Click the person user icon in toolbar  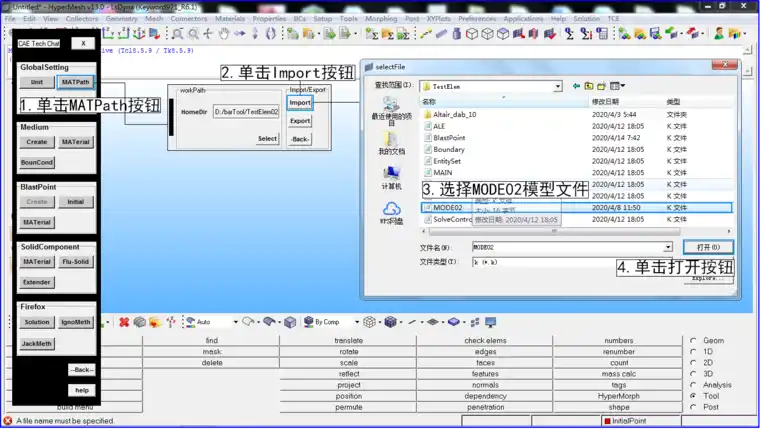tap(719, 33)
